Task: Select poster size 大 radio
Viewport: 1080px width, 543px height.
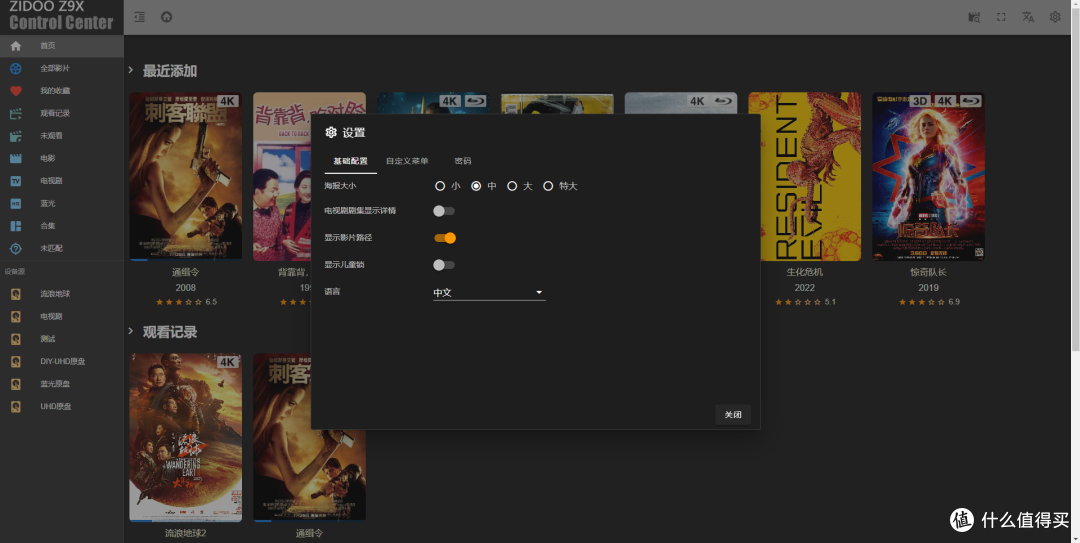Action: click(512, 186)
